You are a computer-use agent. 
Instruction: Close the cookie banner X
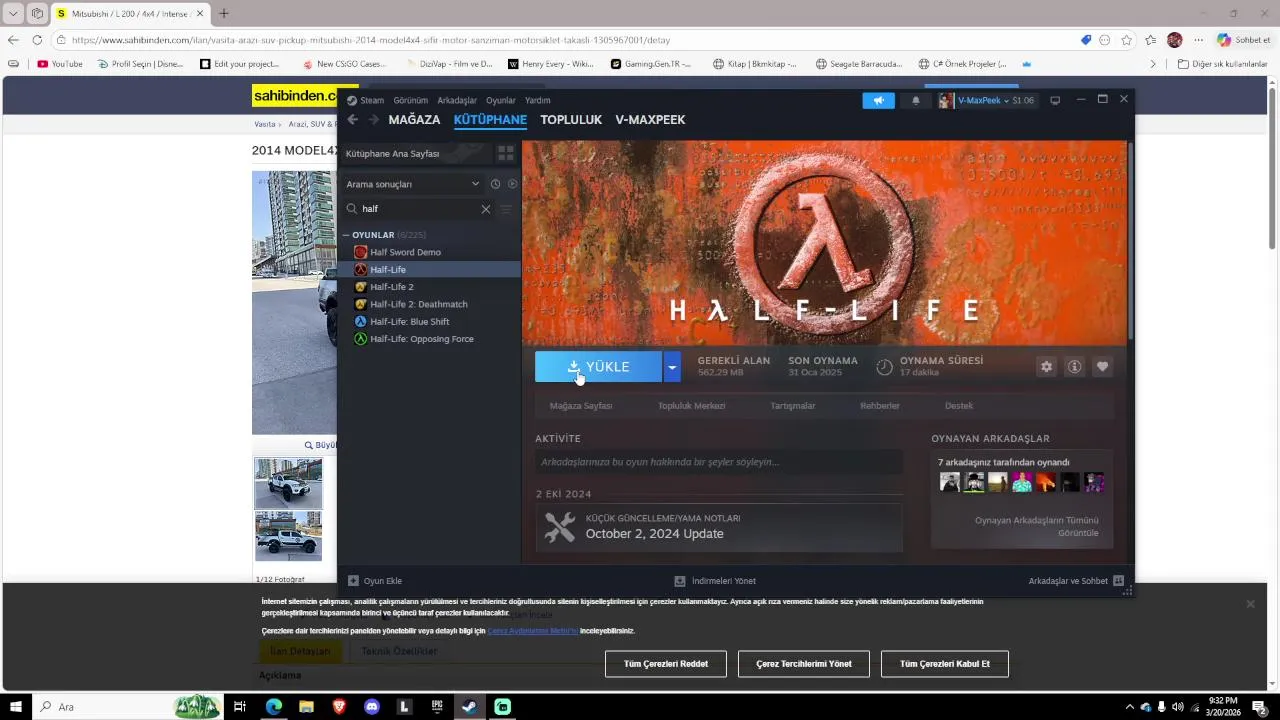(x=1250, y=604)
